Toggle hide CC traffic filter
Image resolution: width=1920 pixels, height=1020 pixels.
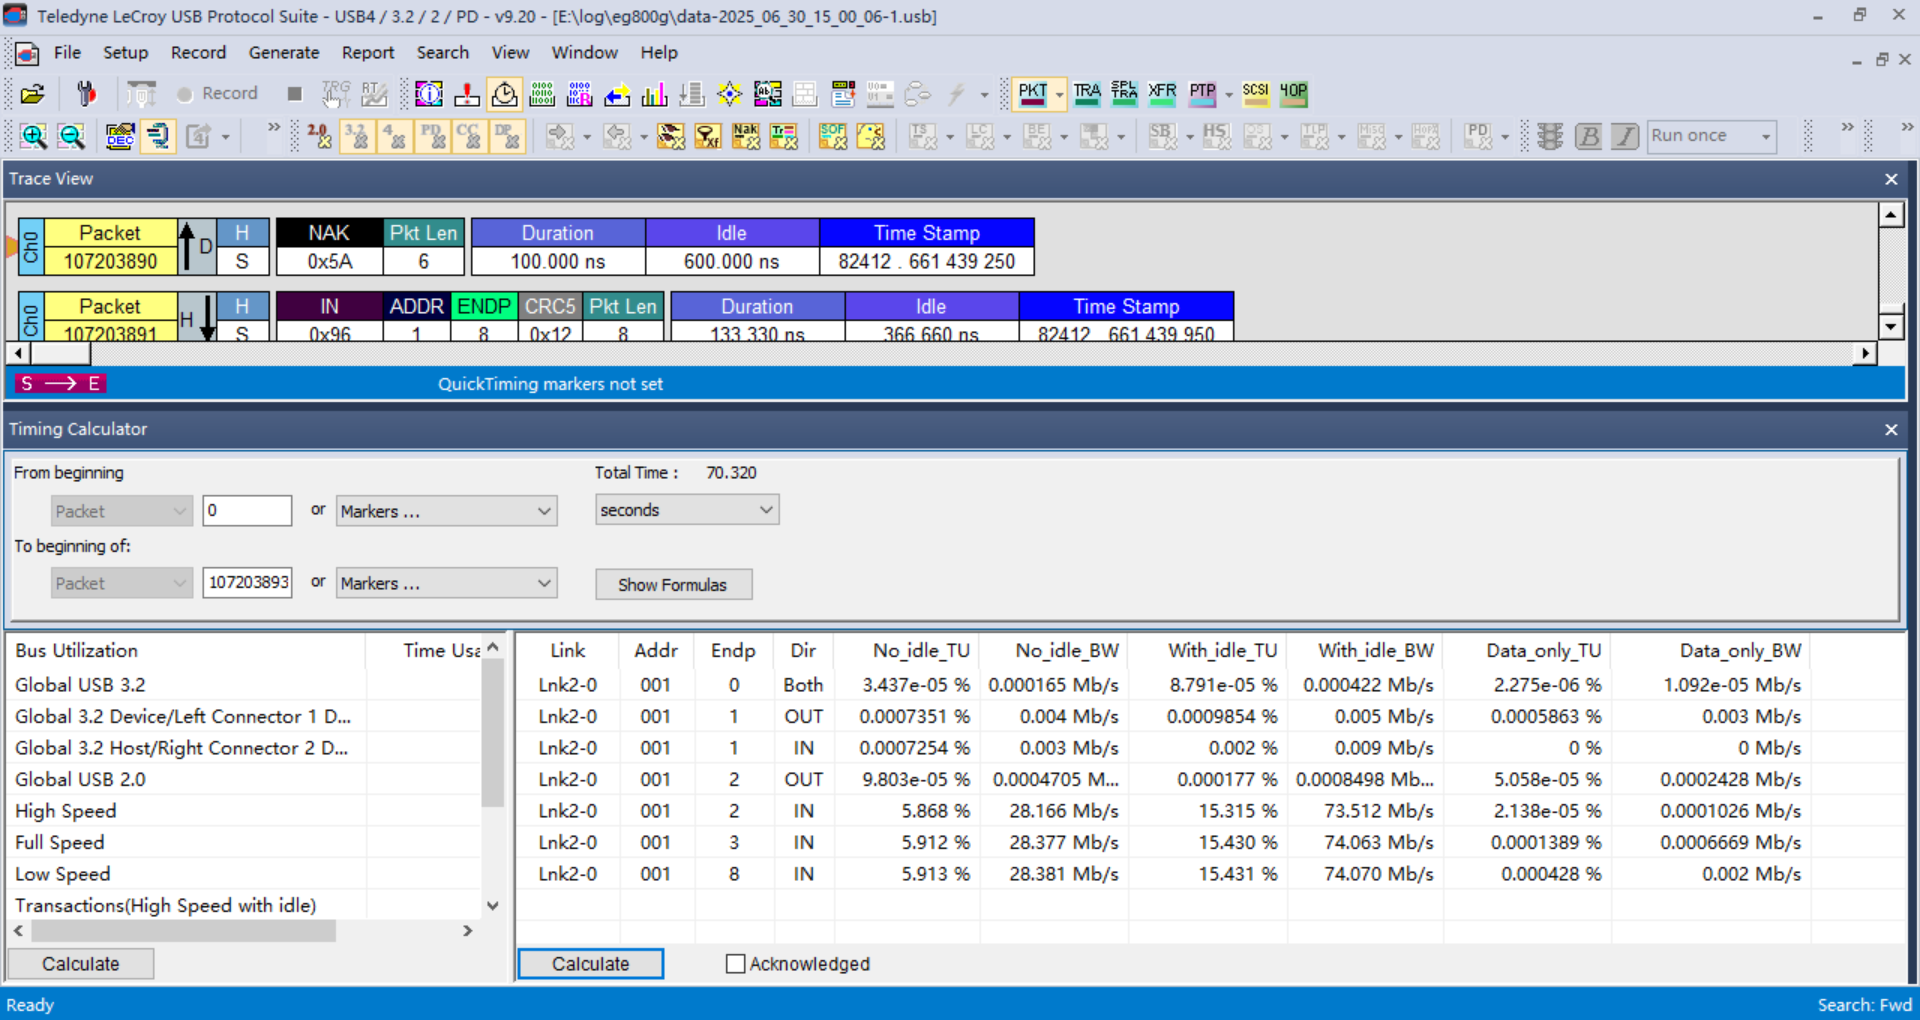pyautogui.click(x=470, y=136)
